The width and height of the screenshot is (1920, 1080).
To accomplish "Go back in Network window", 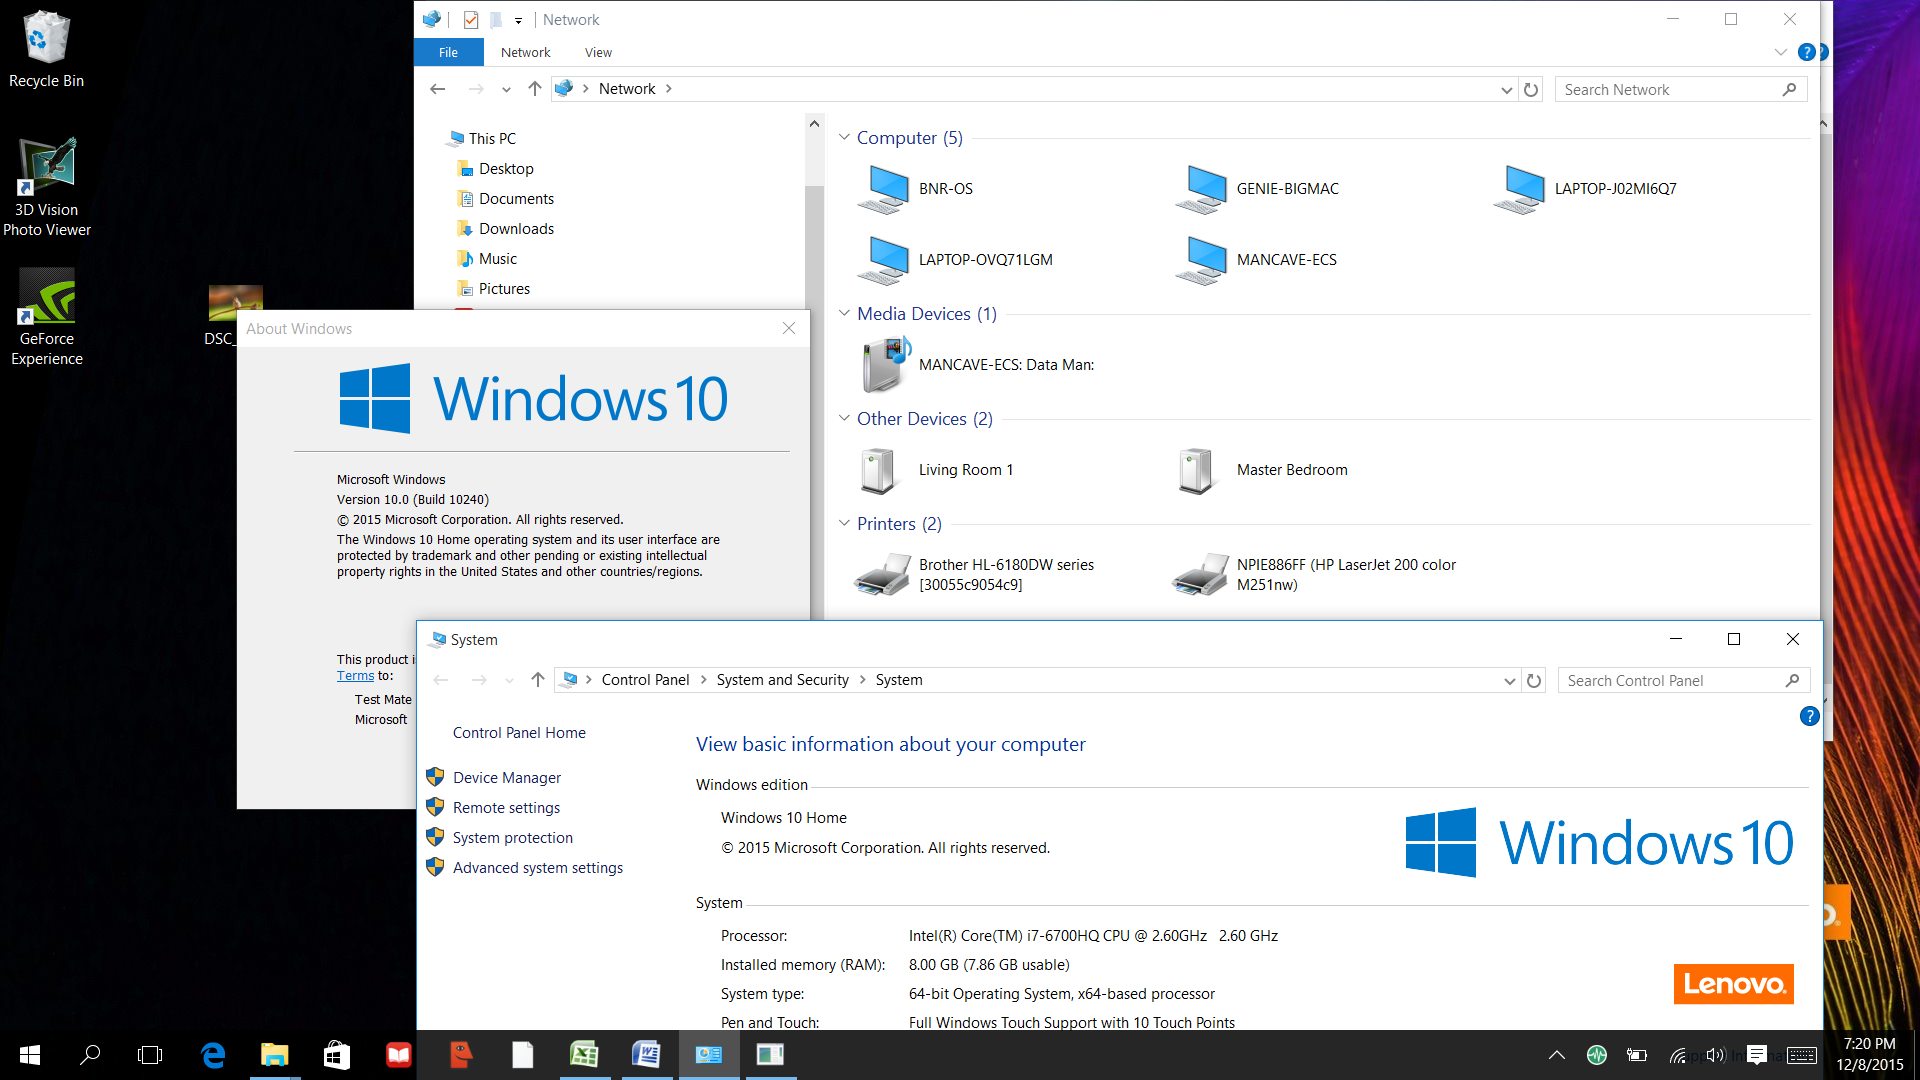I will [x=437, y=89].
